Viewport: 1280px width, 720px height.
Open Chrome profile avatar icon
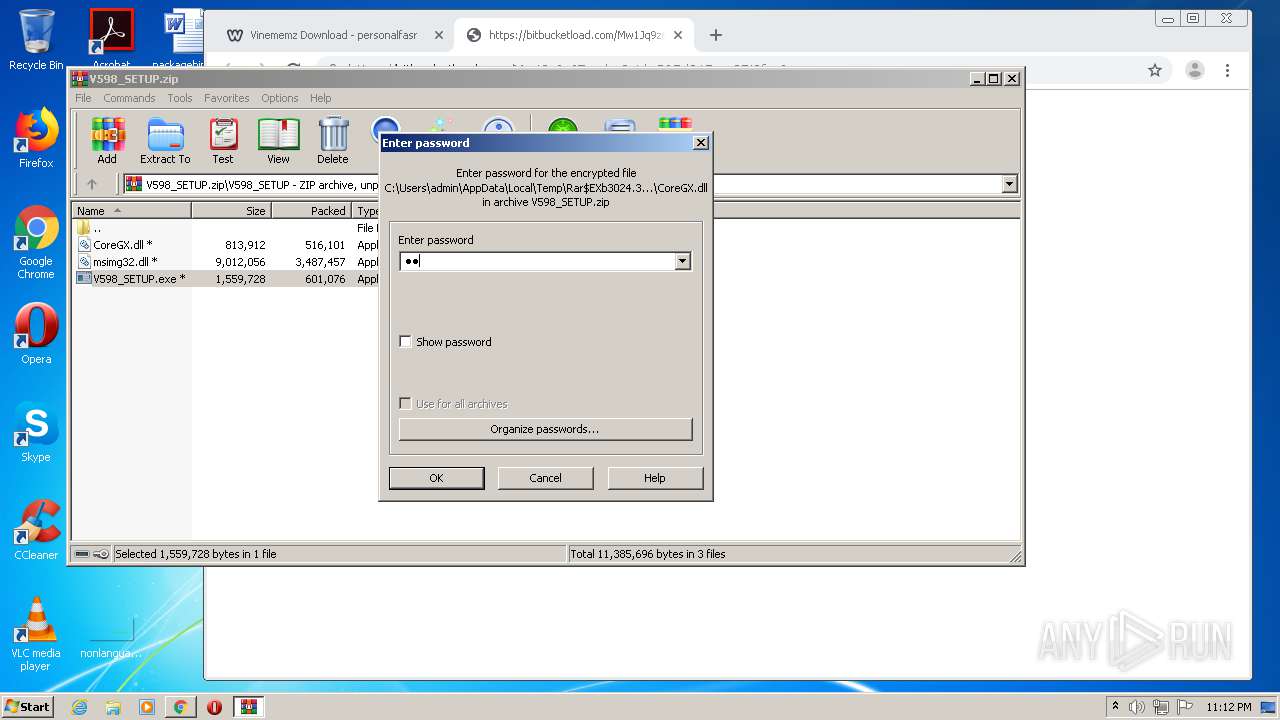tap(1194, 70)
